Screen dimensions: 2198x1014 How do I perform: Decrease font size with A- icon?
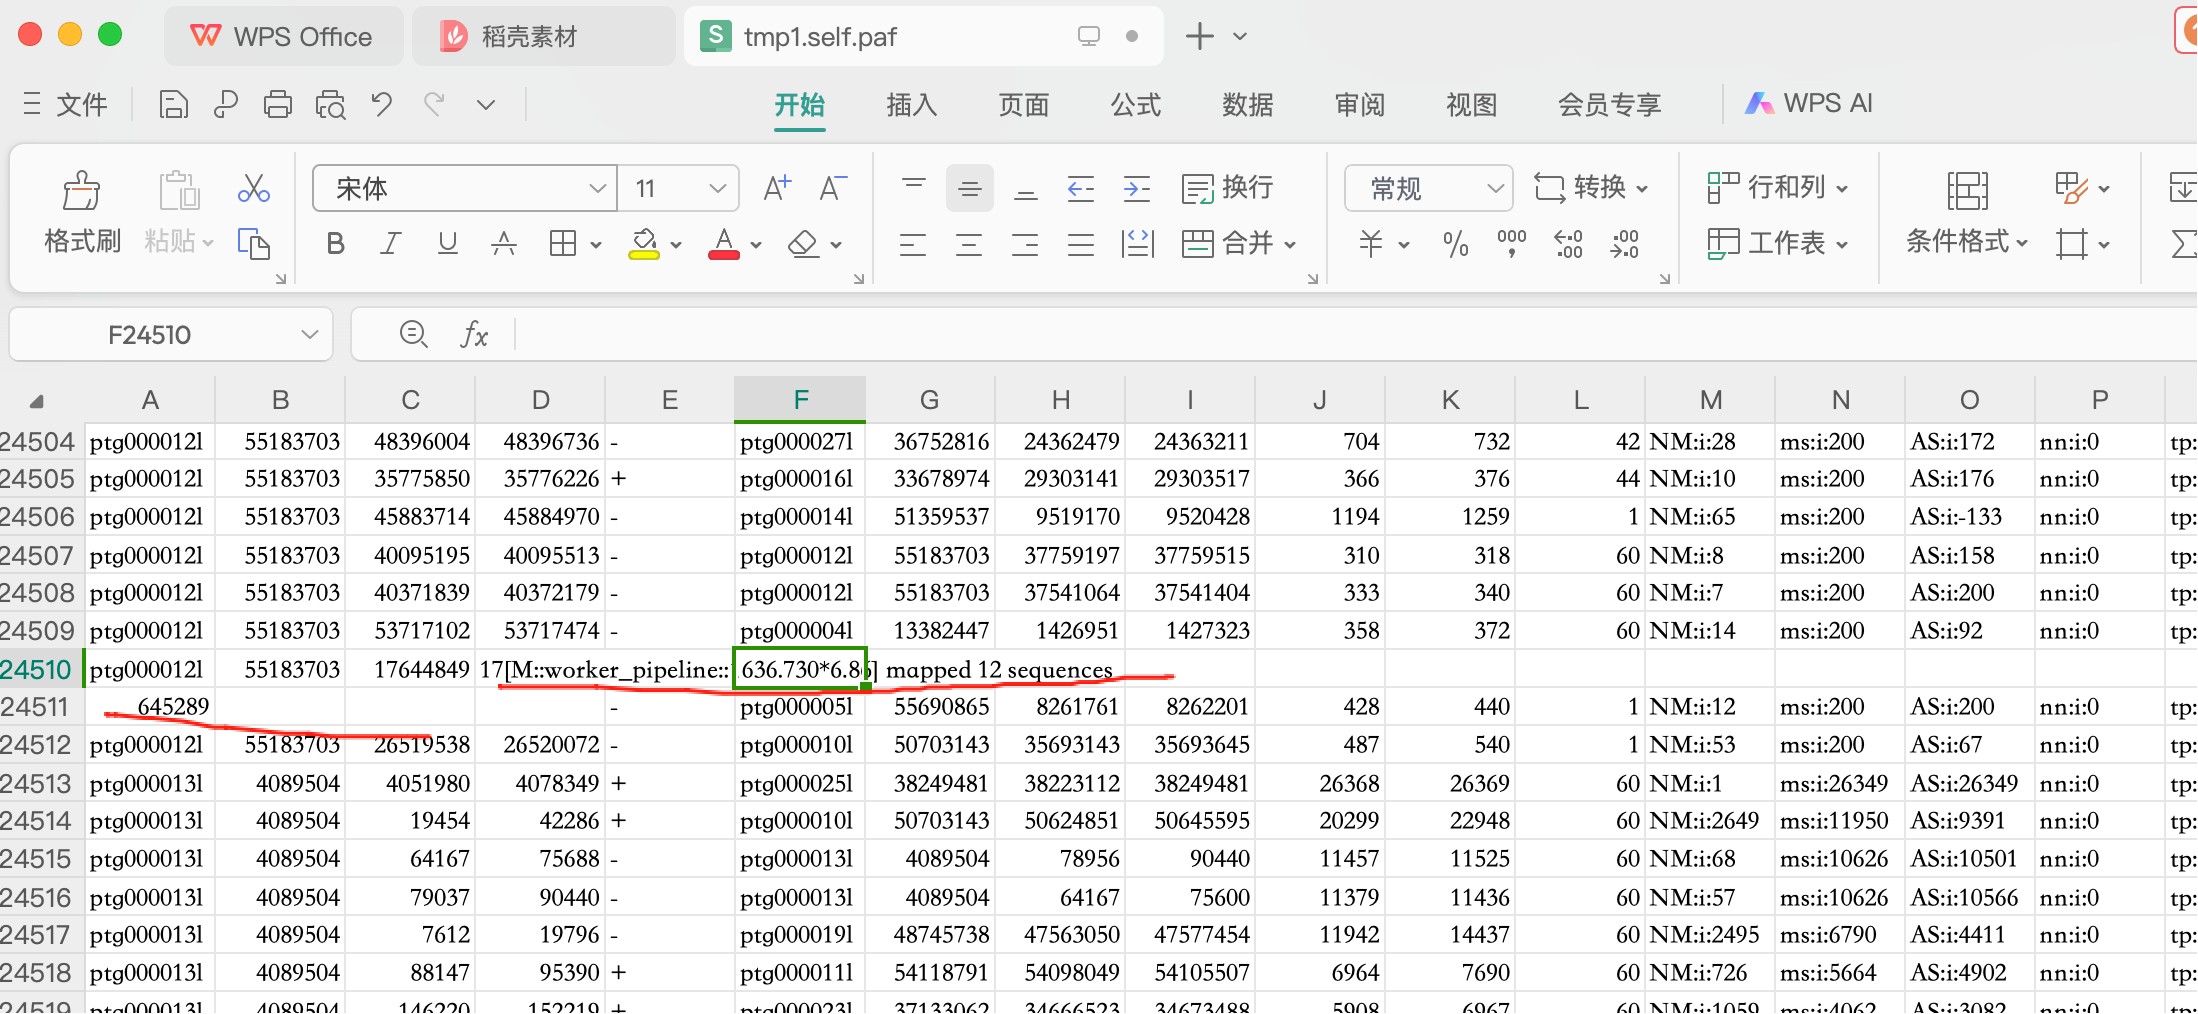tap(832, 188)
